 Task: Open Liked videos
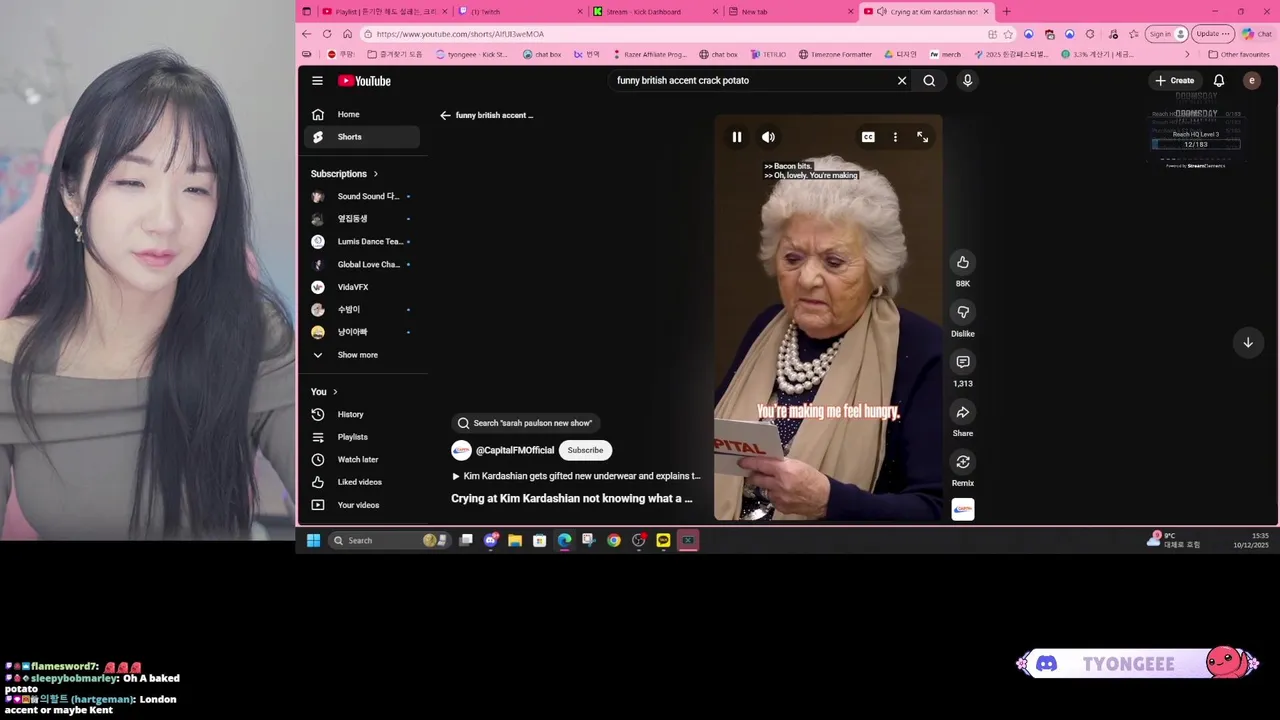click(362, 482)
